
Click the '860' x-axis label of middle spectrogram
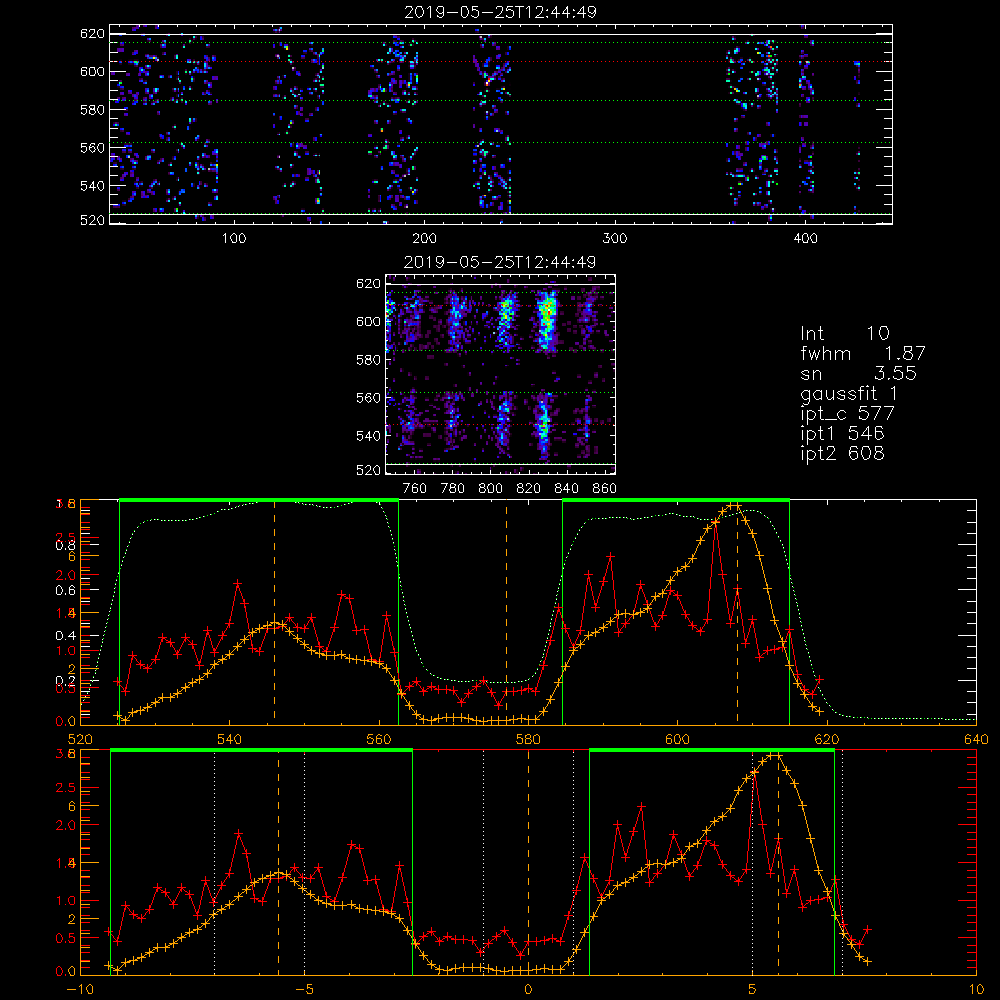[605, 489]
